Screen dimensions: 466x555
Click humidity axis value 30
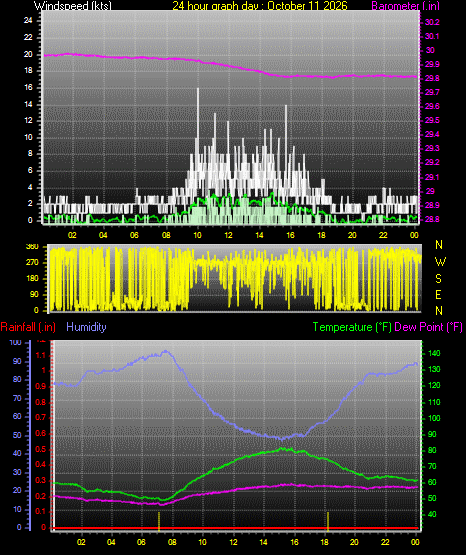click(17, 472)
